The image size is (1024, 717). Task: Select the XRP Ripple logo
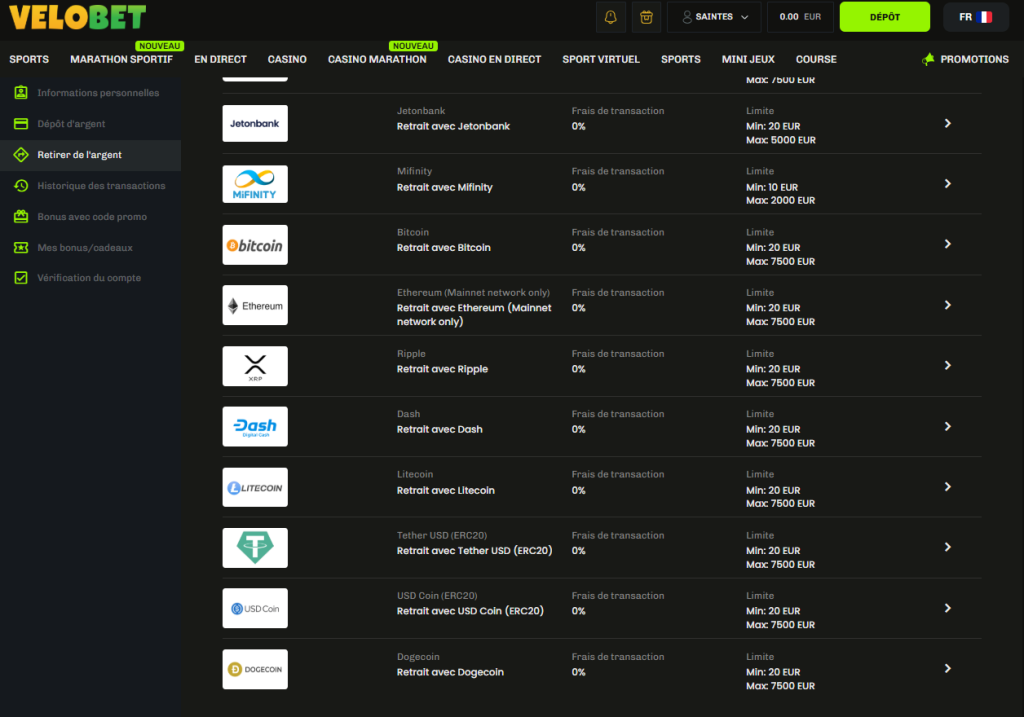[255, 366]
